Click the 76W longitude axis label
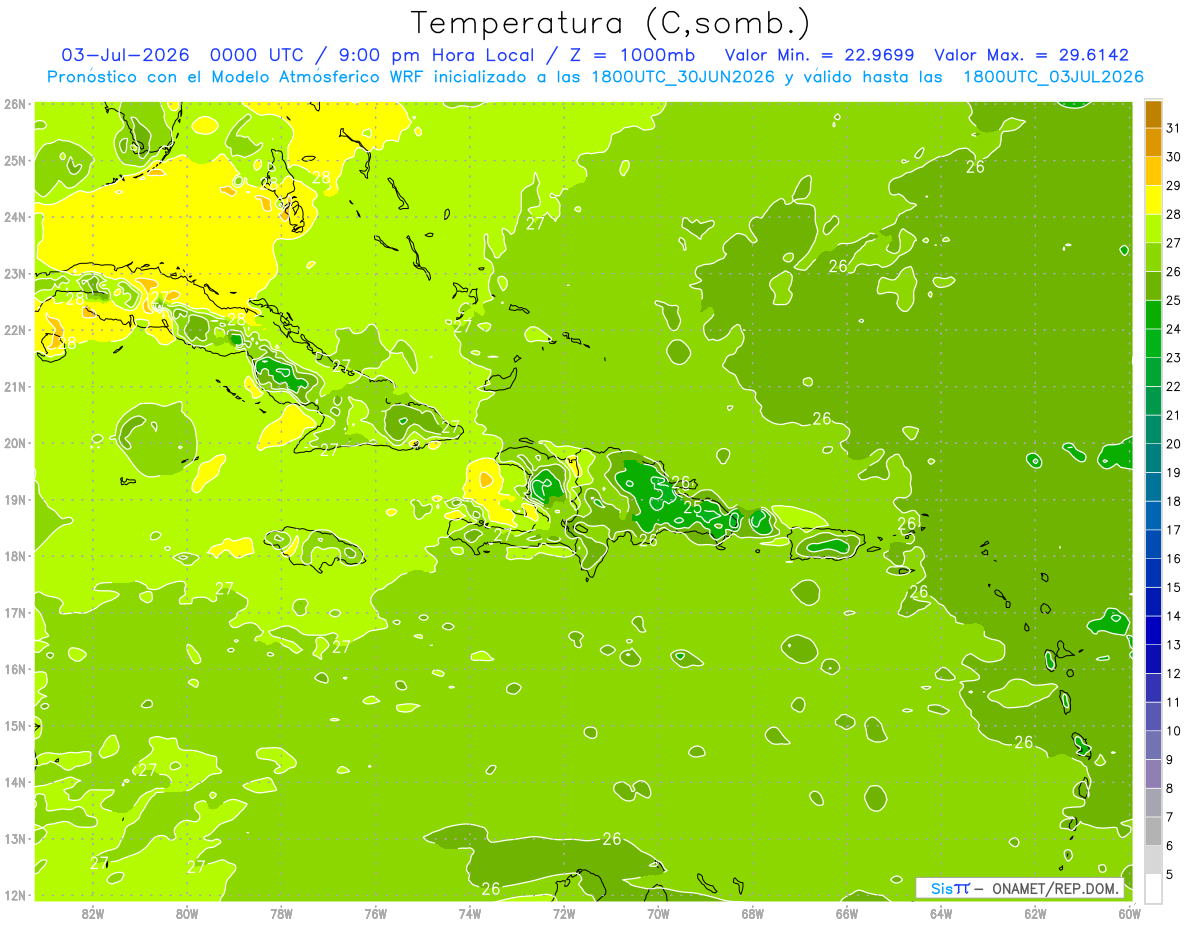Image resolution: width=1200 pixels, height=927 pixels. coord(376,913)
